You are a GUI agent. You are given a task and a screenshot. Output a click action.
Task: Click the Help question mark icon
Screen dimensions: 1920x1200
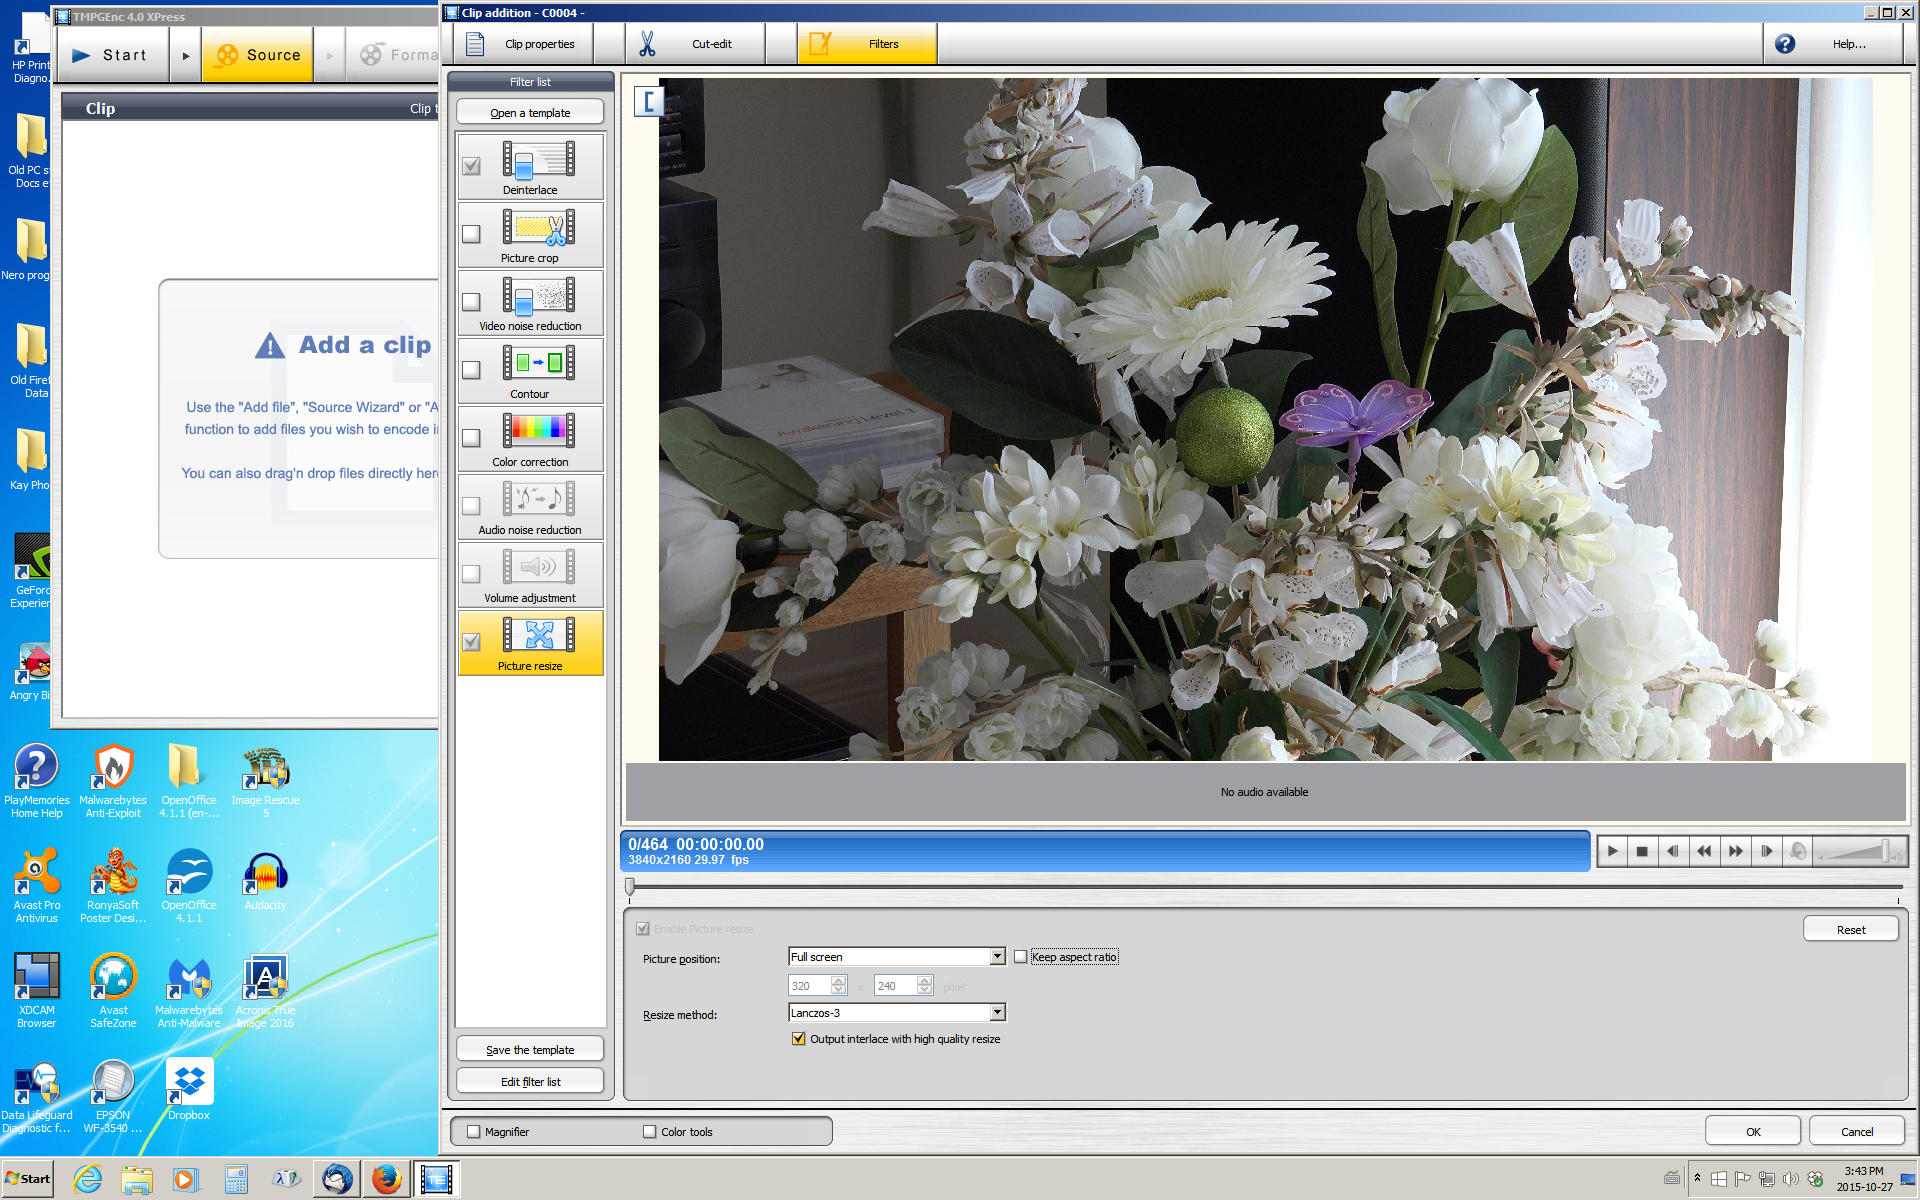point(1785,44)
